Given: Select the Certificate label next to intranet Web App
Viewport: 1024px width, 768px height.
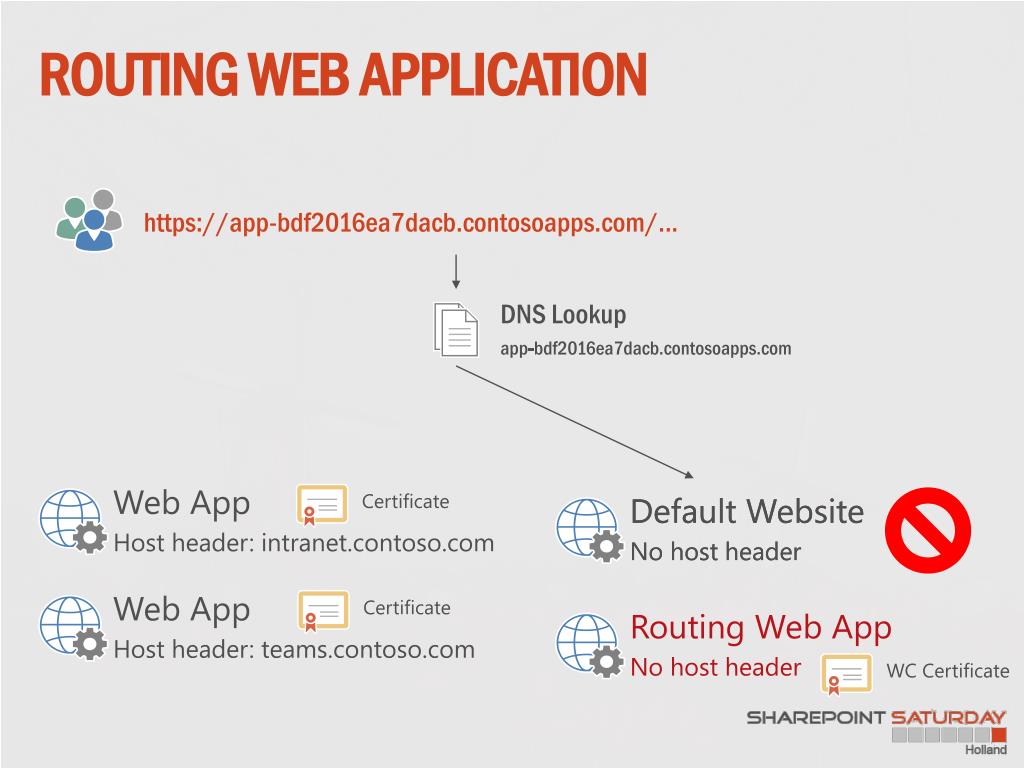Looking at the screenshot, I should pyautogui.click(x=406, y=502).
